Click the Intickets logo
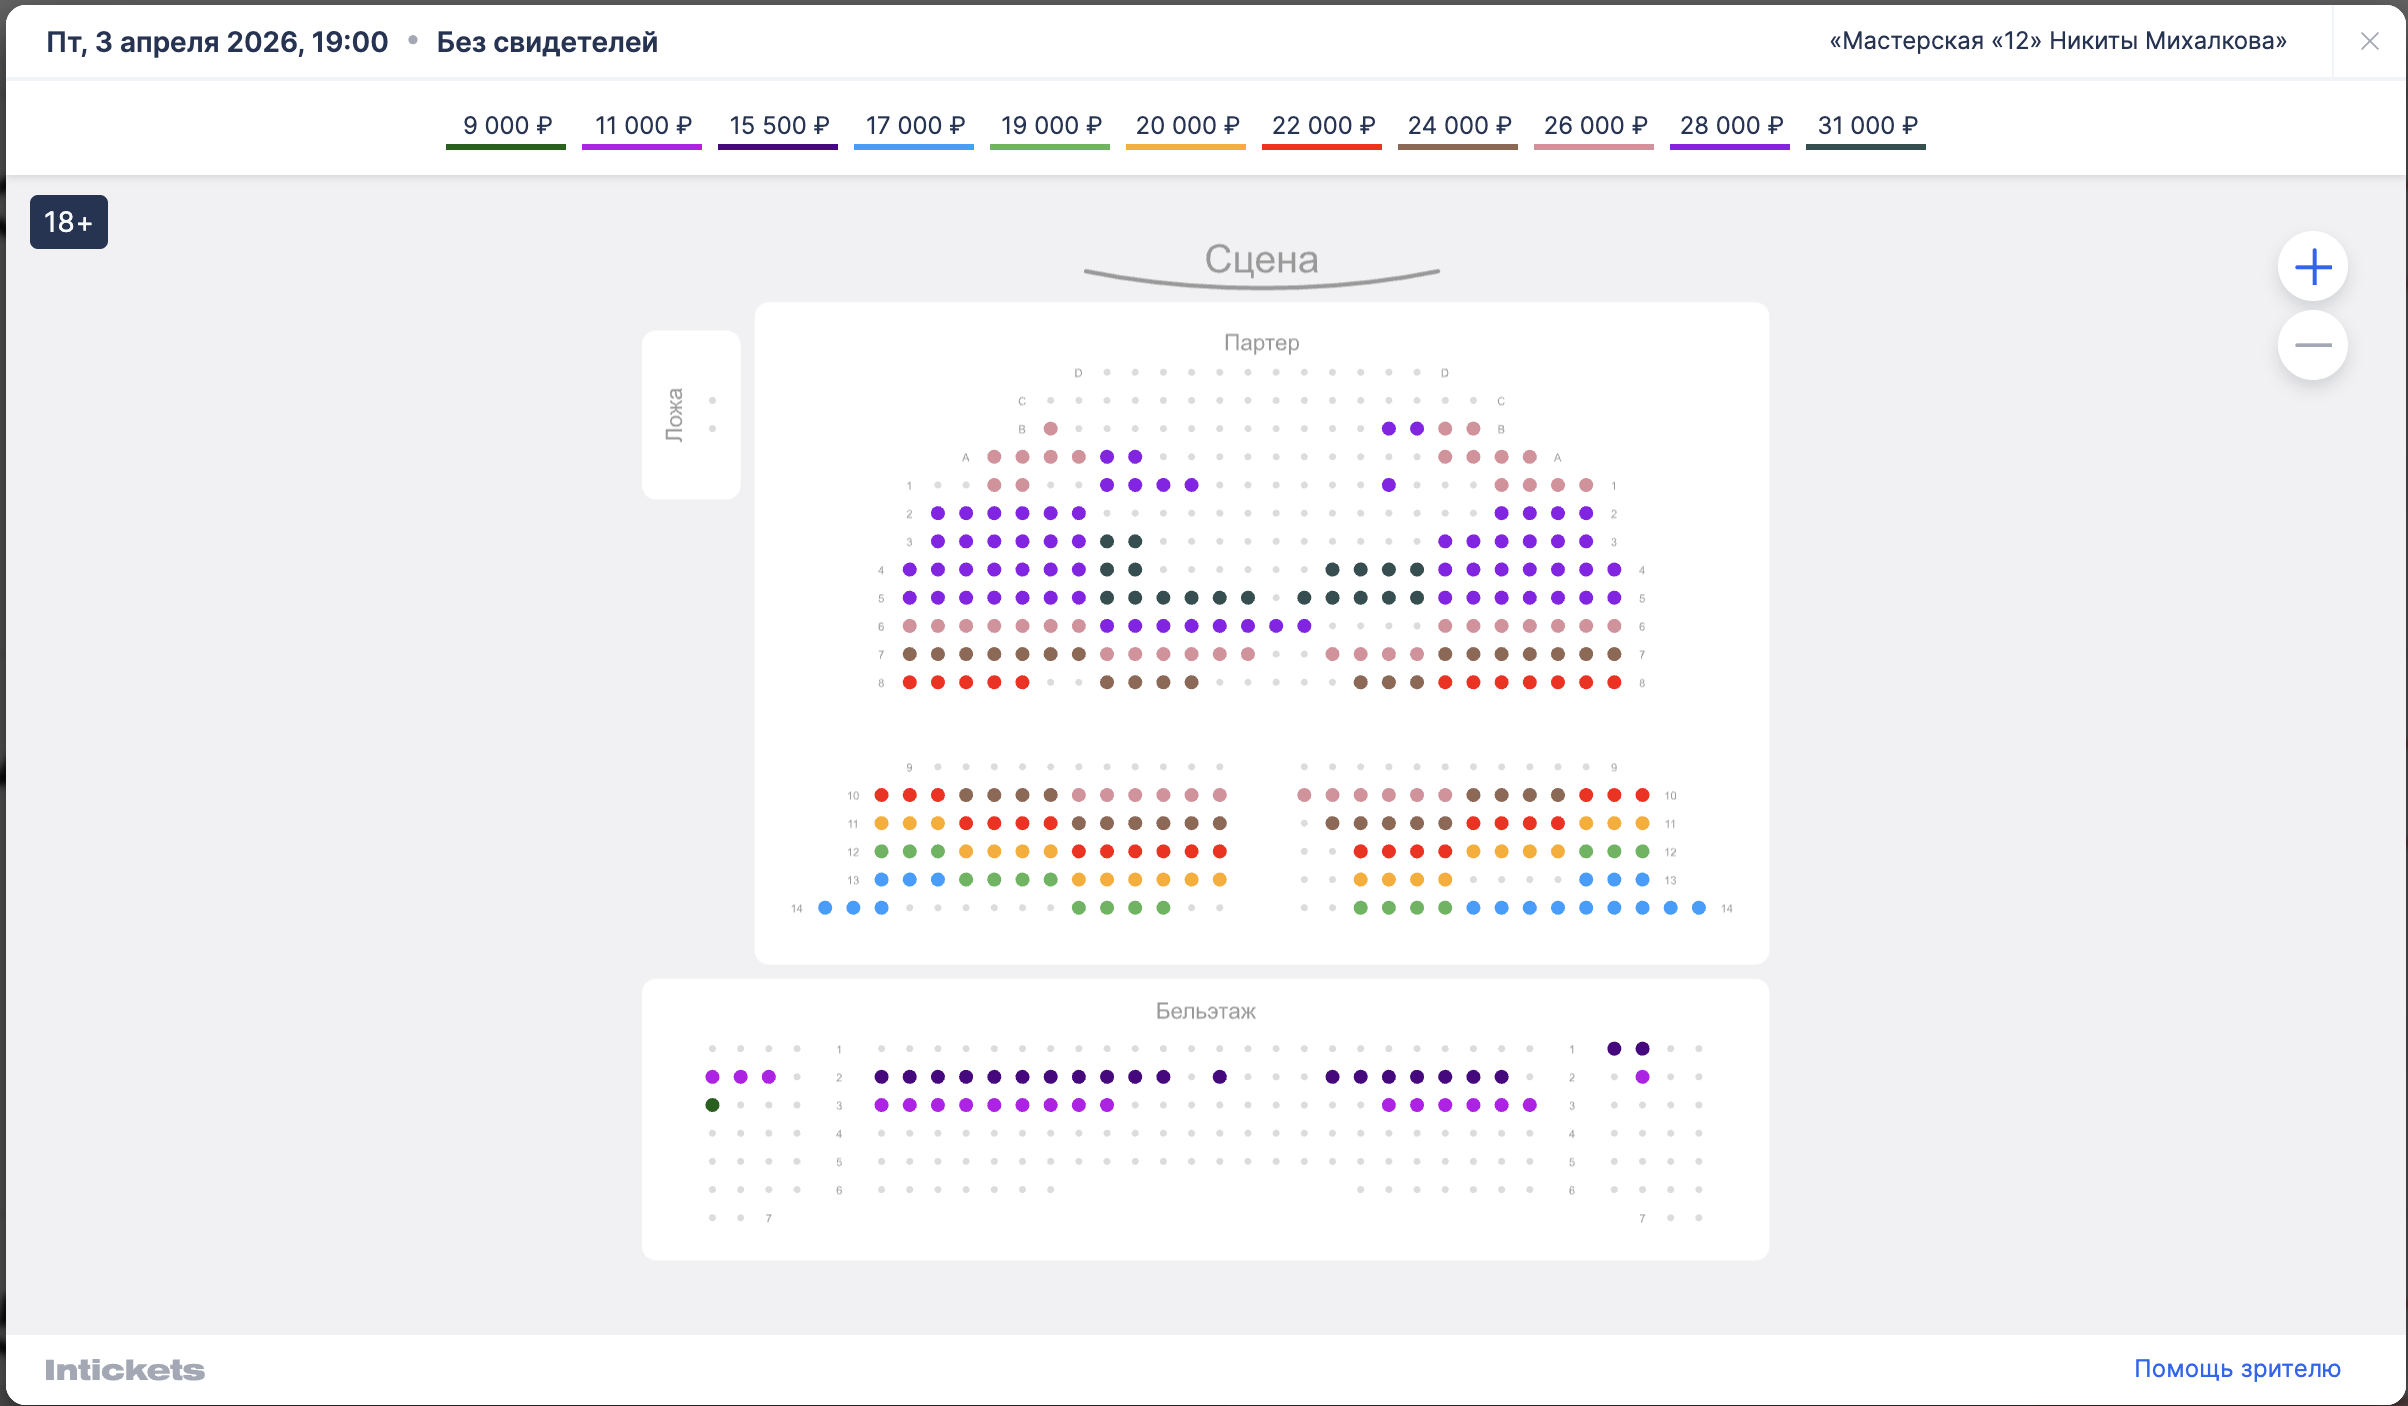This screenshot has height=1406, width=2408. [125, 1370]
